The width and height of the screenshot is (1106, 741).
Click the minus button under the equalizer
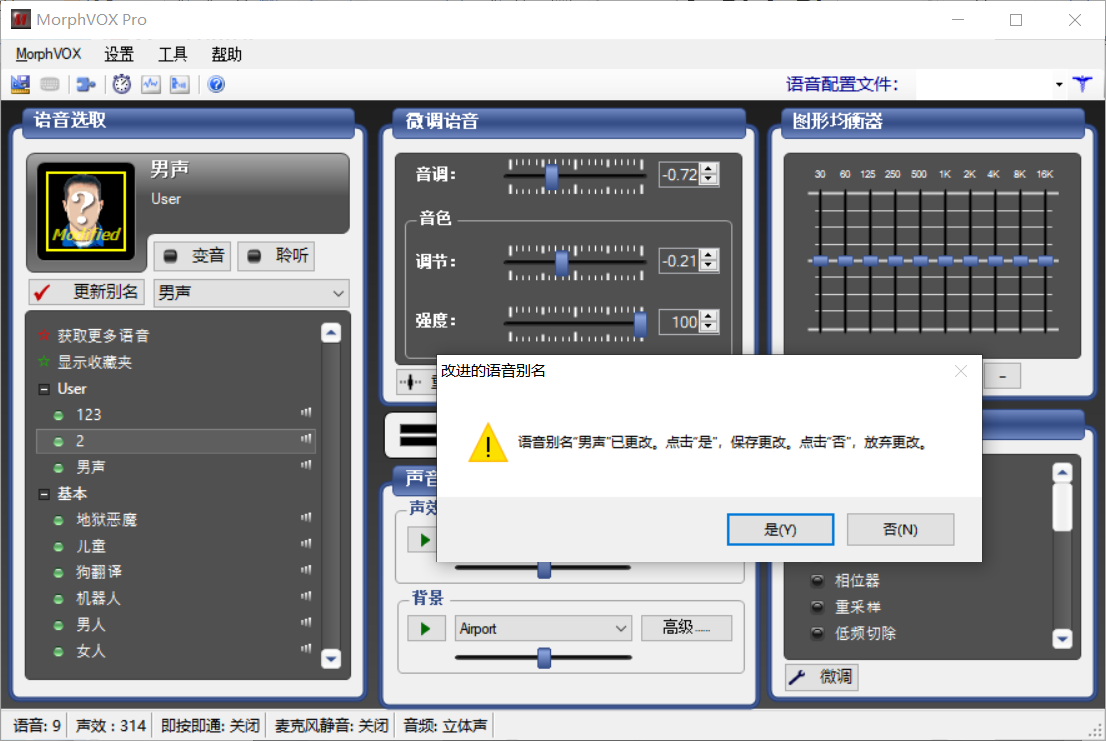coord(1002,376)
